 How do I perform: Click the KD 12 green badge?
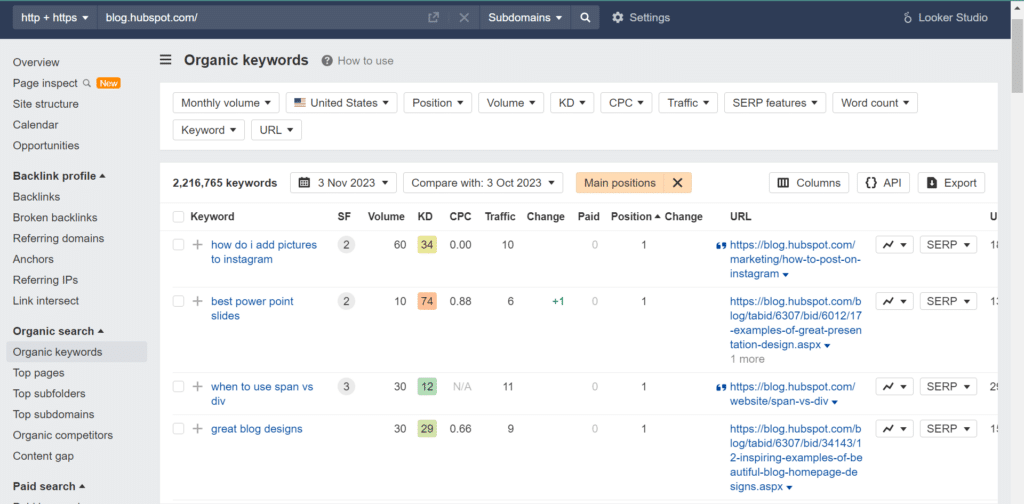[x=426, y=386]
